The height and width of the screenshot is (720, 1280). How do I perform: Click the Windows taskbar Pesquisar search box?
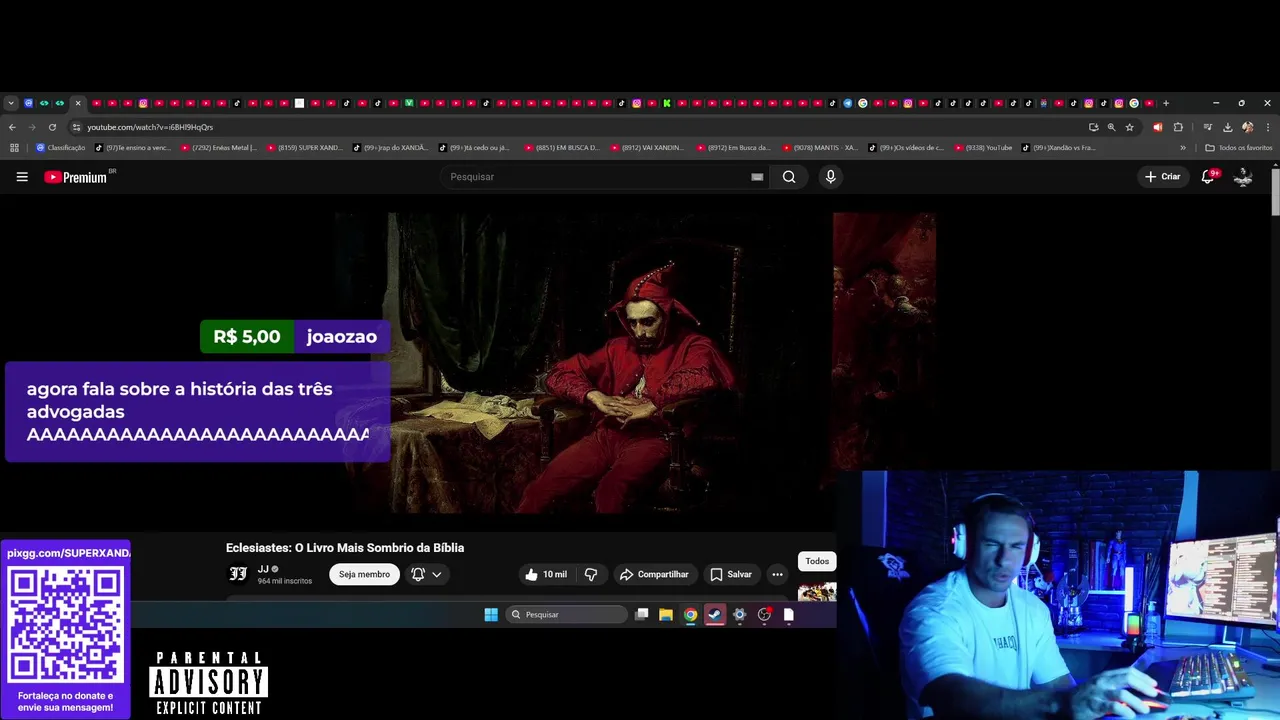tap(566, 614)
